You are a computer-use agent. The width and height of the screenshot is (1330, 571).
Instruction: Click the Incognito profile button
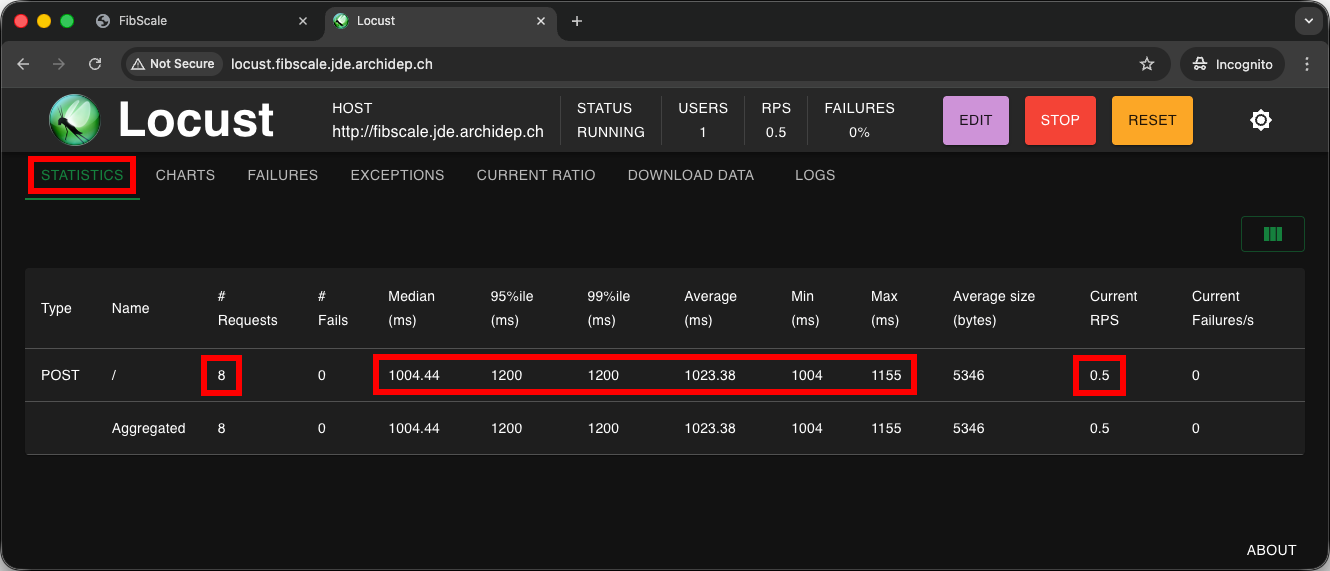pos(1233,64)
